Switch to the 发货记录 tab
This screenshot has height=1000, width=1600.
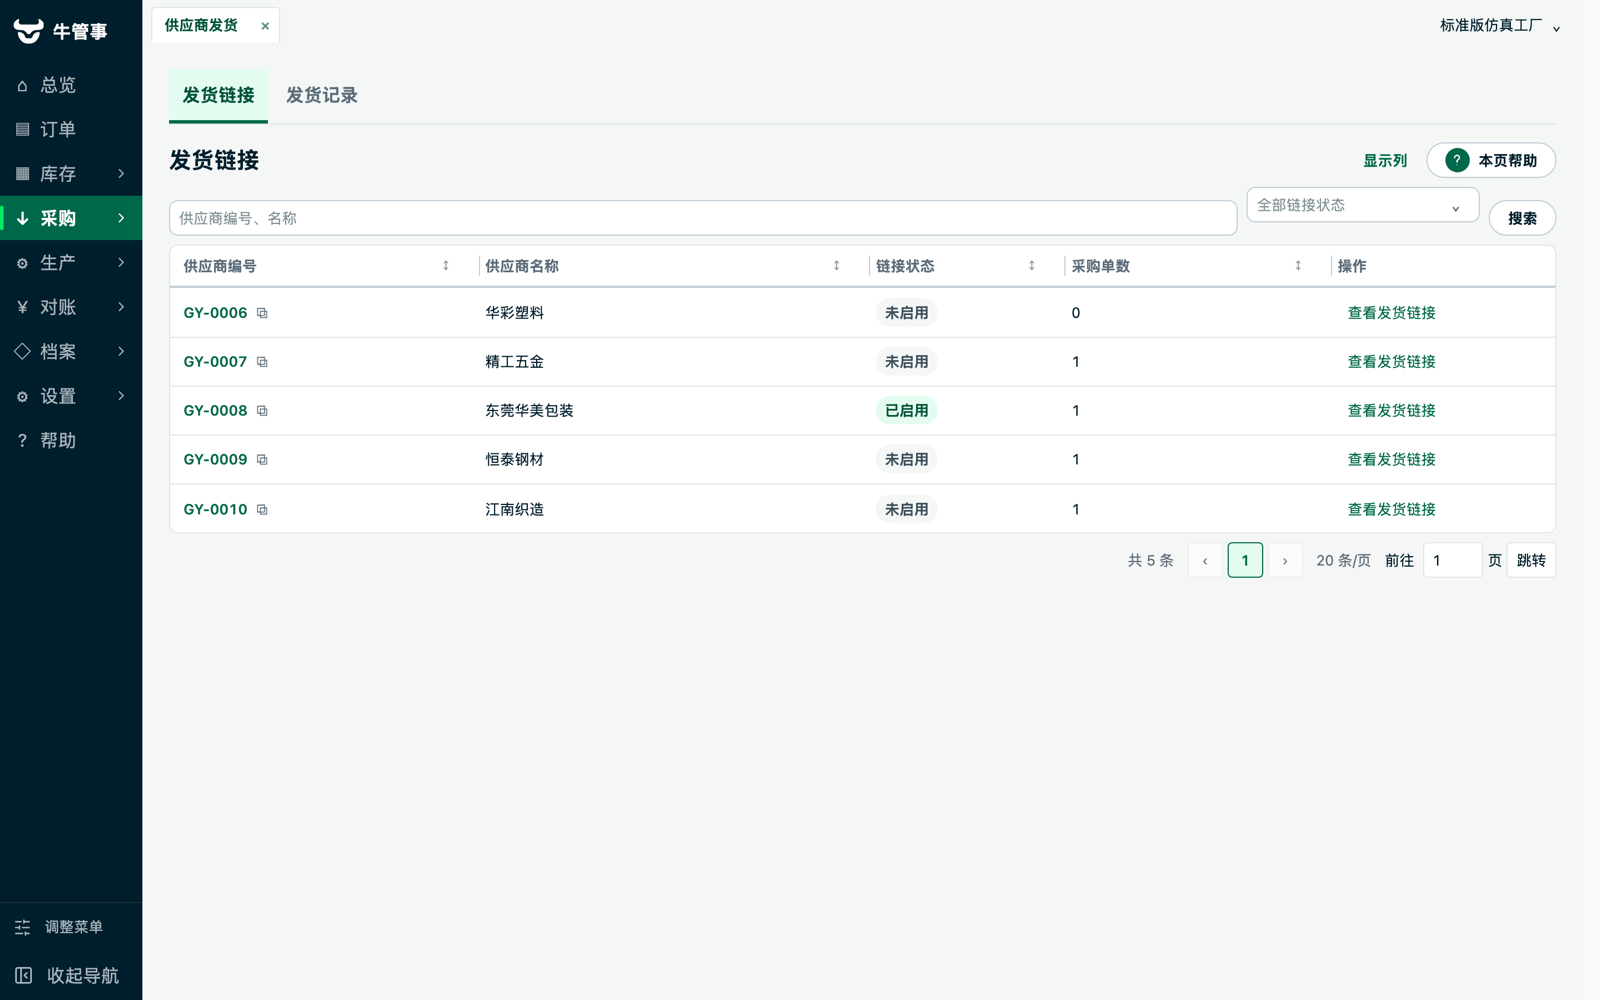pyautogui.click(x=322, y=95)
